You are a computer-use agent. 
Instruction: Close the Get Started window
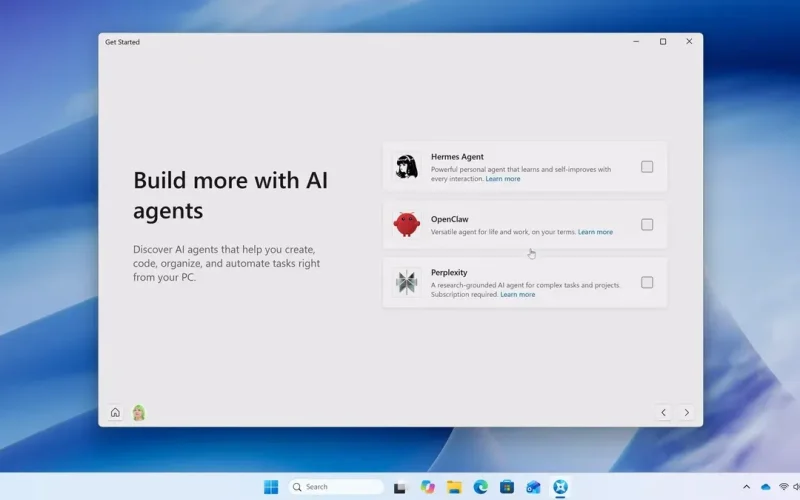pos(689,41)
